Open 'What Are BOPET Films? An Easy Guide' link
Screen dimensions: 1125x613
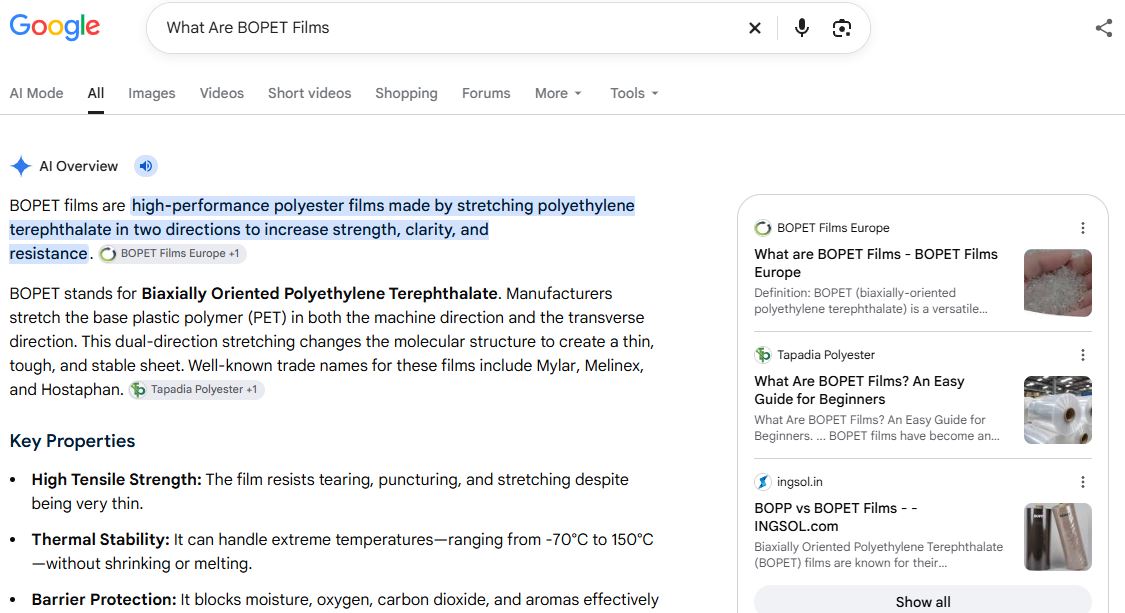click(859, 390)
